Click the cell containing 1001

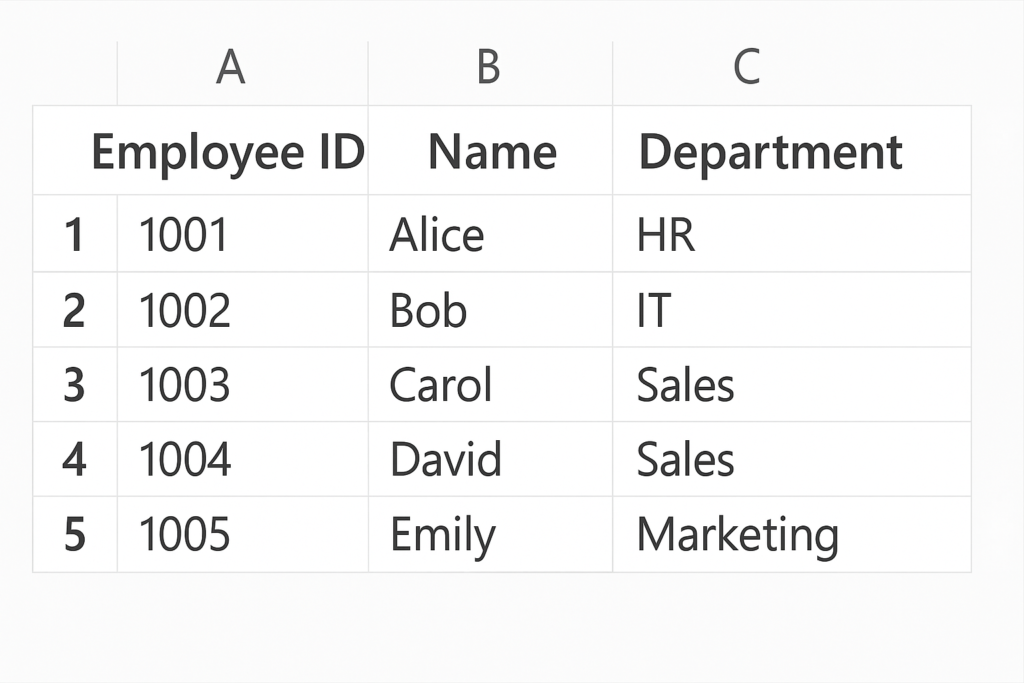click(184, 235)
